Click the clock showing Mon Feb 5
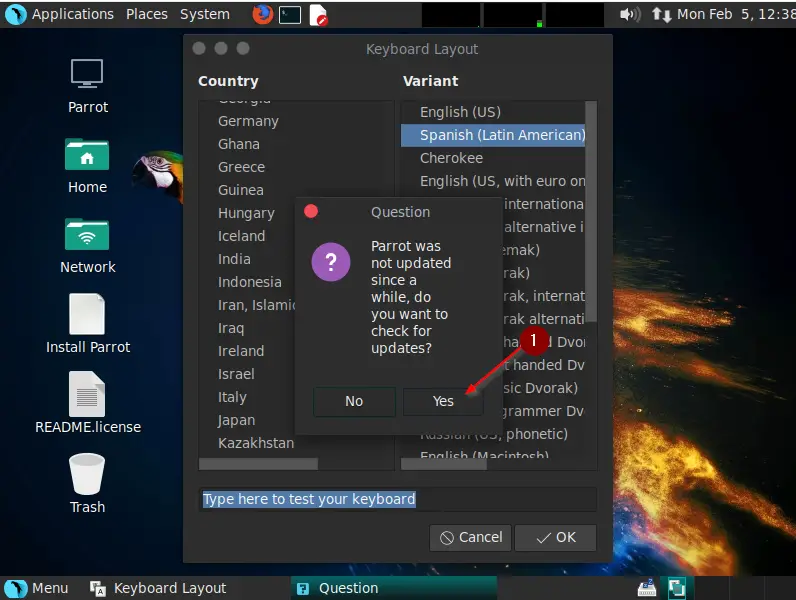 coord(735,14)
